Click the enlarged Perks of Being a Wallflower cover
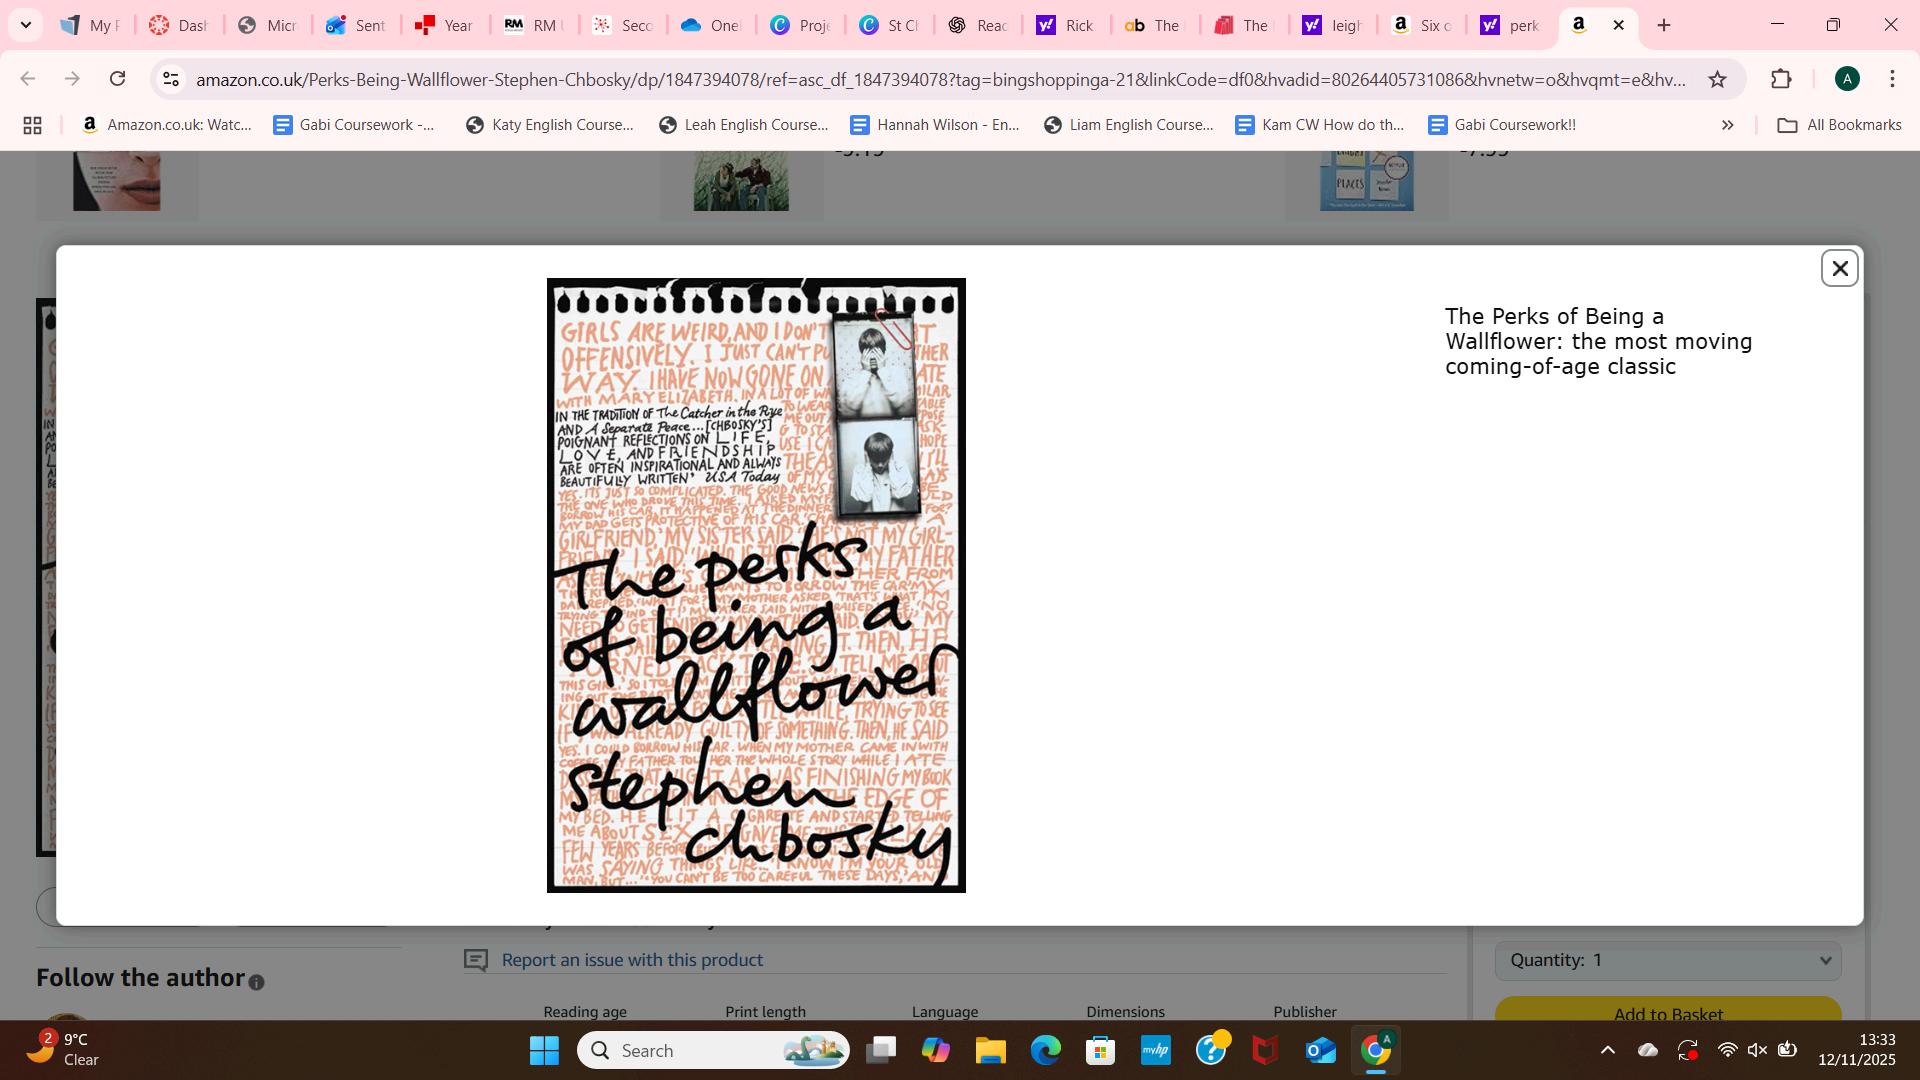Viewport: 1920px width, 1080px height. [756, 585]
